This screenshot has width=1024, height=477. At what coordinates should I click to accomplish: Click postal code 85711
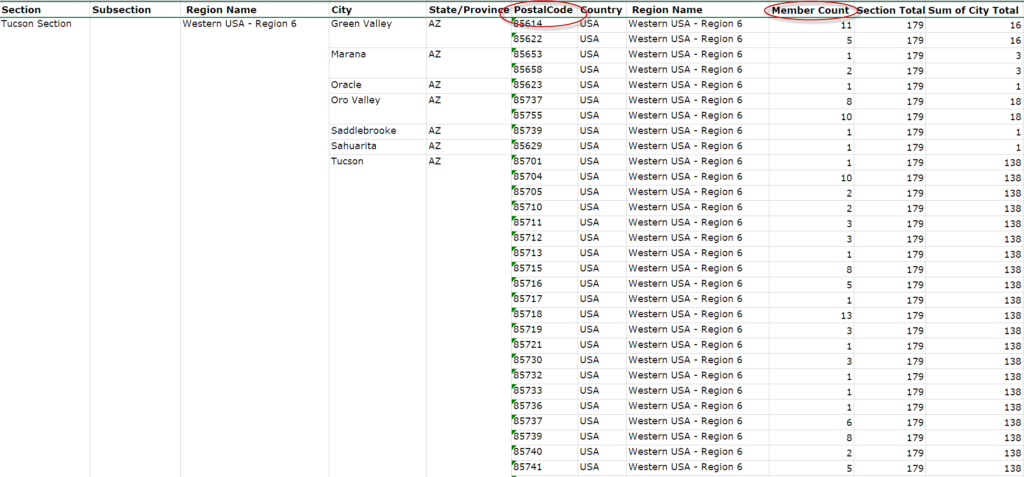point(528,223)
